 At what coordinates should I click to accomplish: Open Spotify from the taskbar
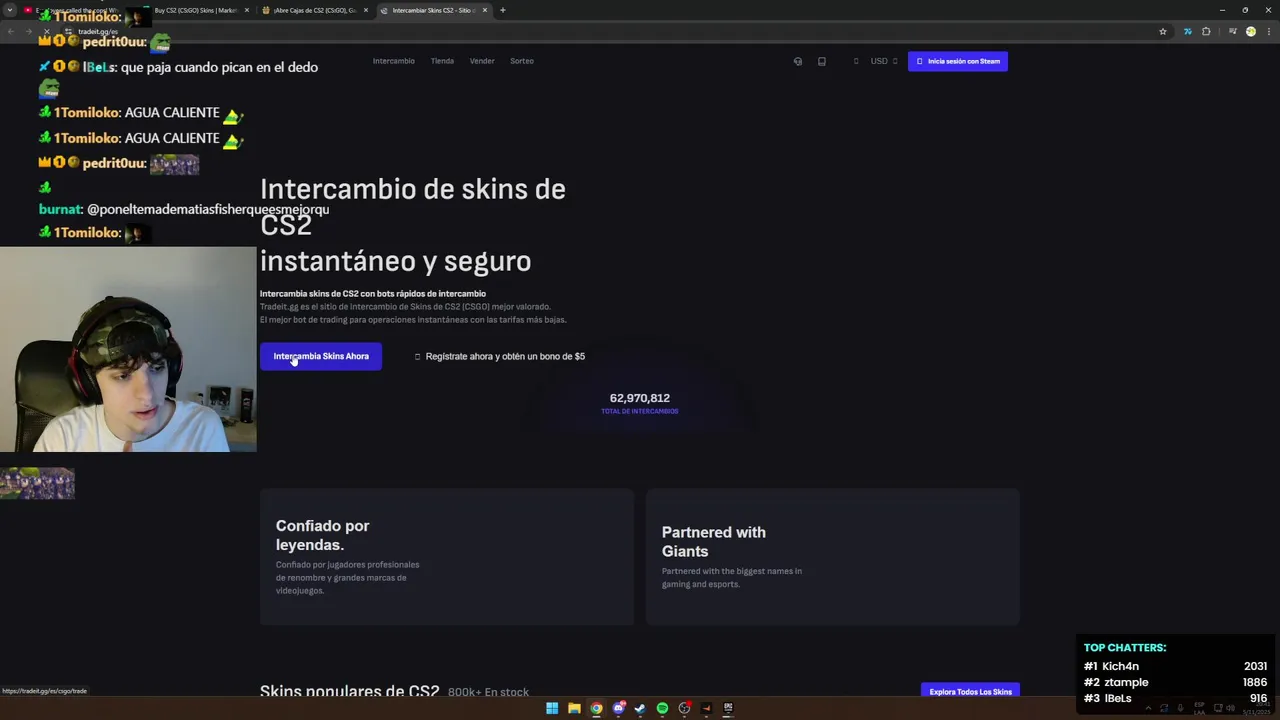(662, 708)
